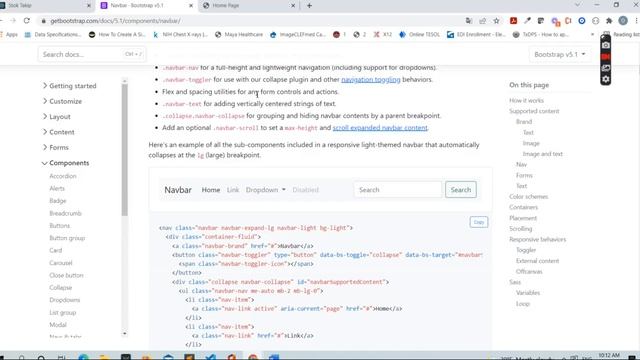640x360 pixels.
Task: Open the scroll expanded navbar content link
Action: 380,128
